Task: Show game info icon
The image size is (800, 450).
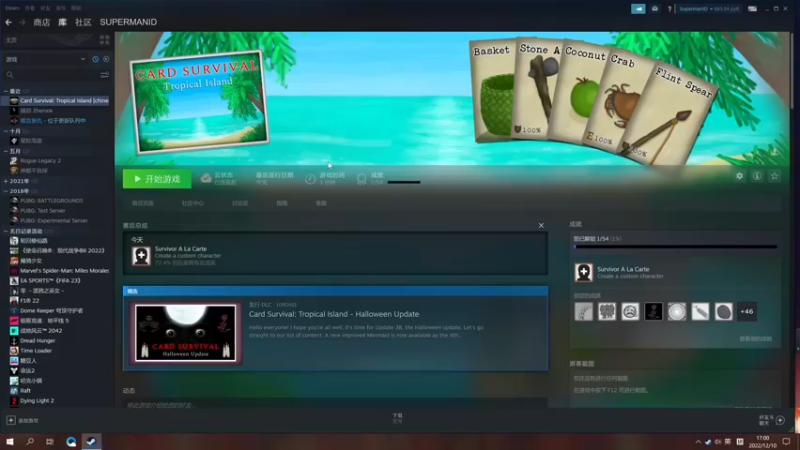Action: [x=757, y=176]
